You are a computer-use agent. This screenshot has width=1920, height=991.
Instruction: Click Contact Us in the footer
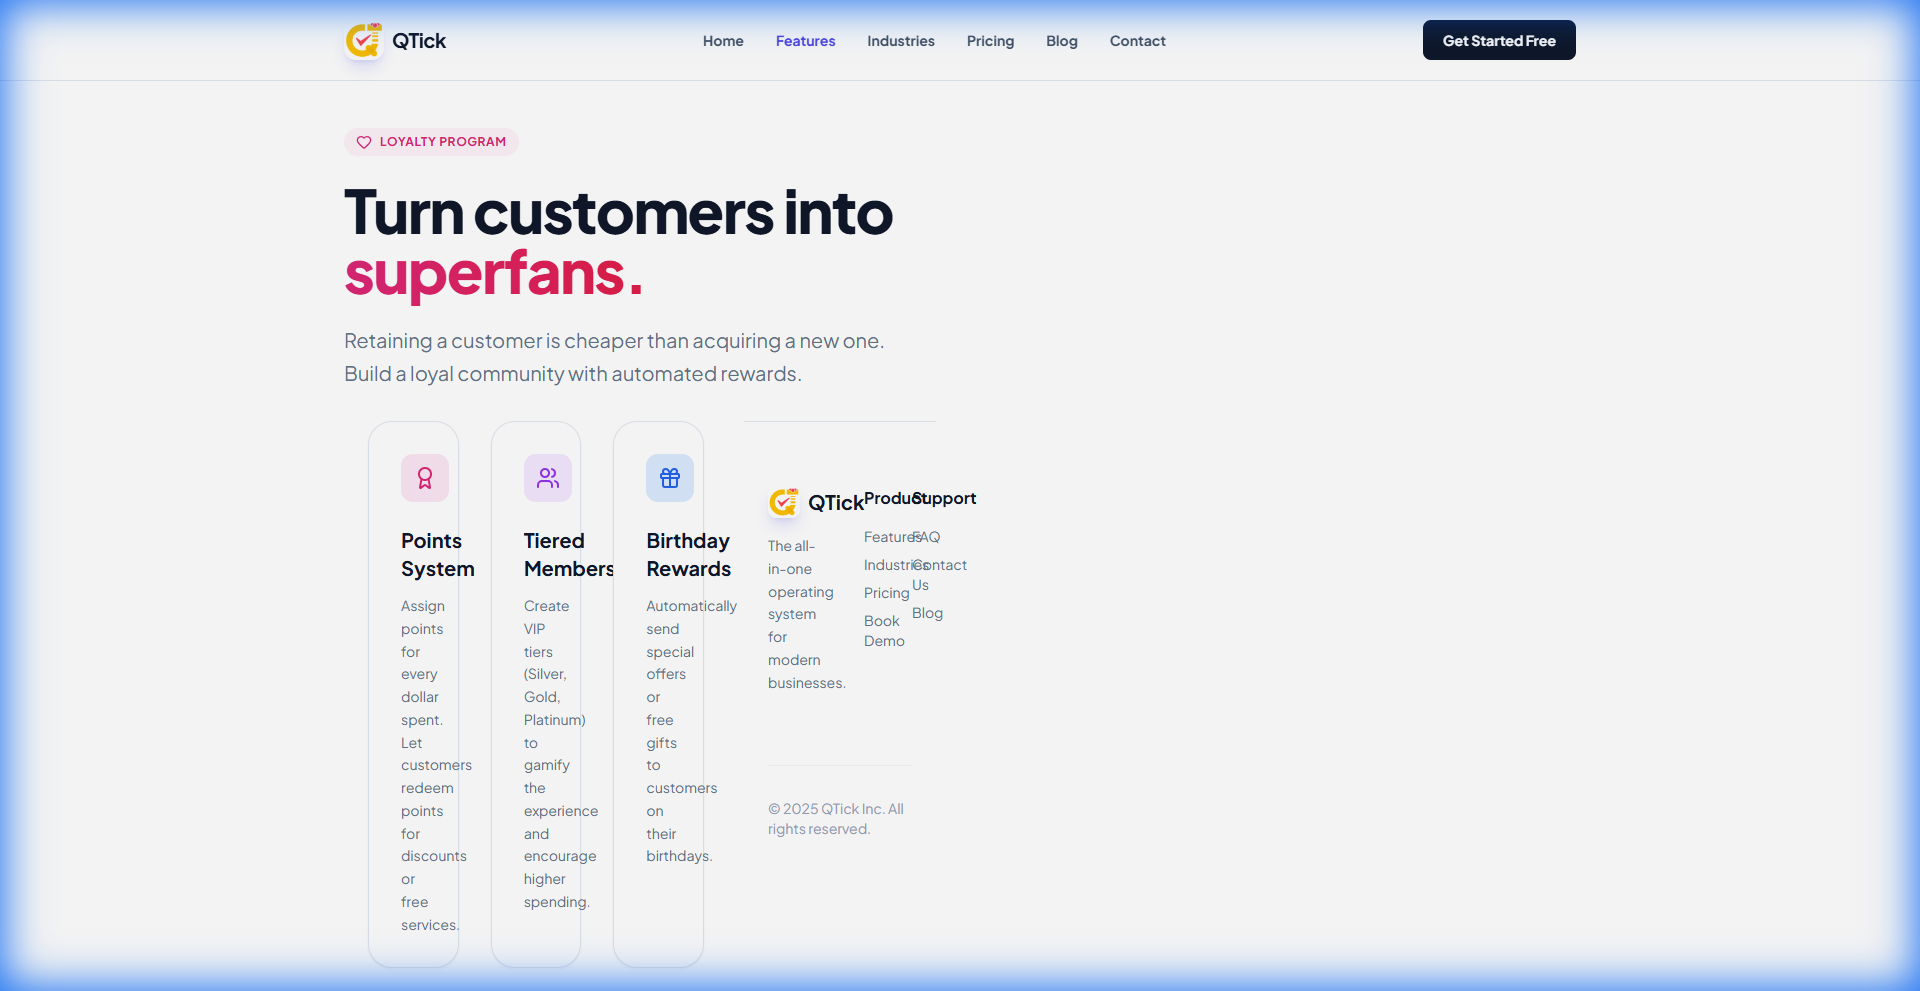(940, 575)
